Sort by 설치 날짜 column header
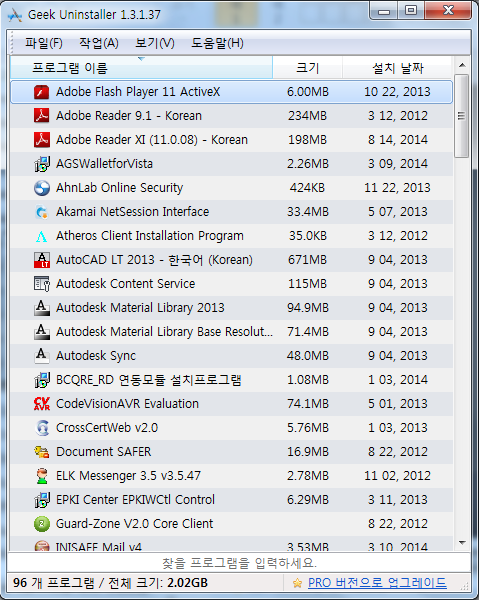The image size is (479, 600). click(398, 68)
